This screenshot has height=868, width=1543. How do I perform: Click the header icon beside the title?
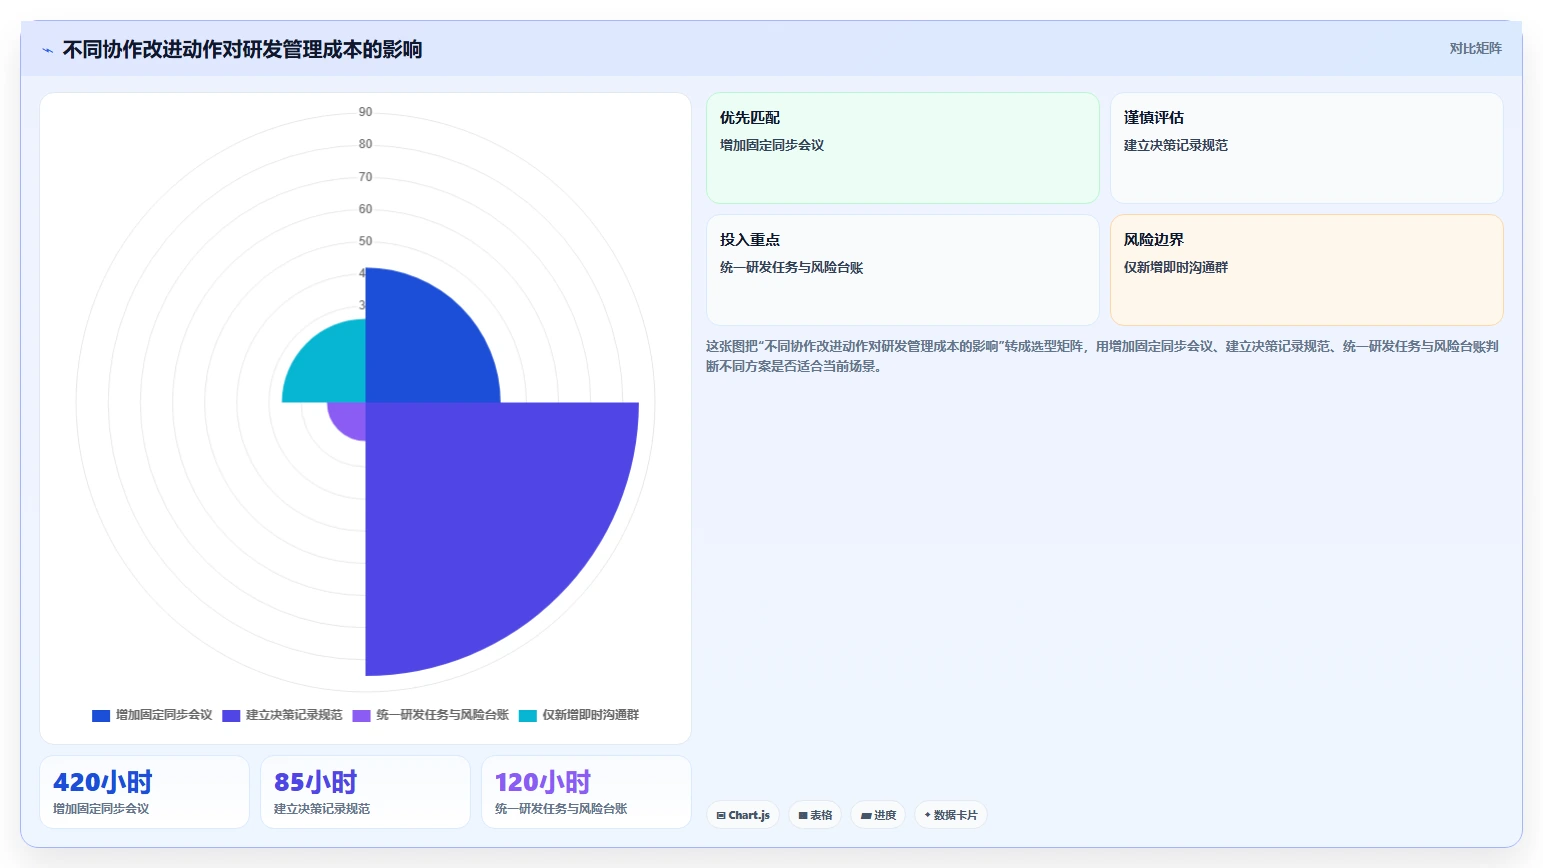tap(47, 50)
